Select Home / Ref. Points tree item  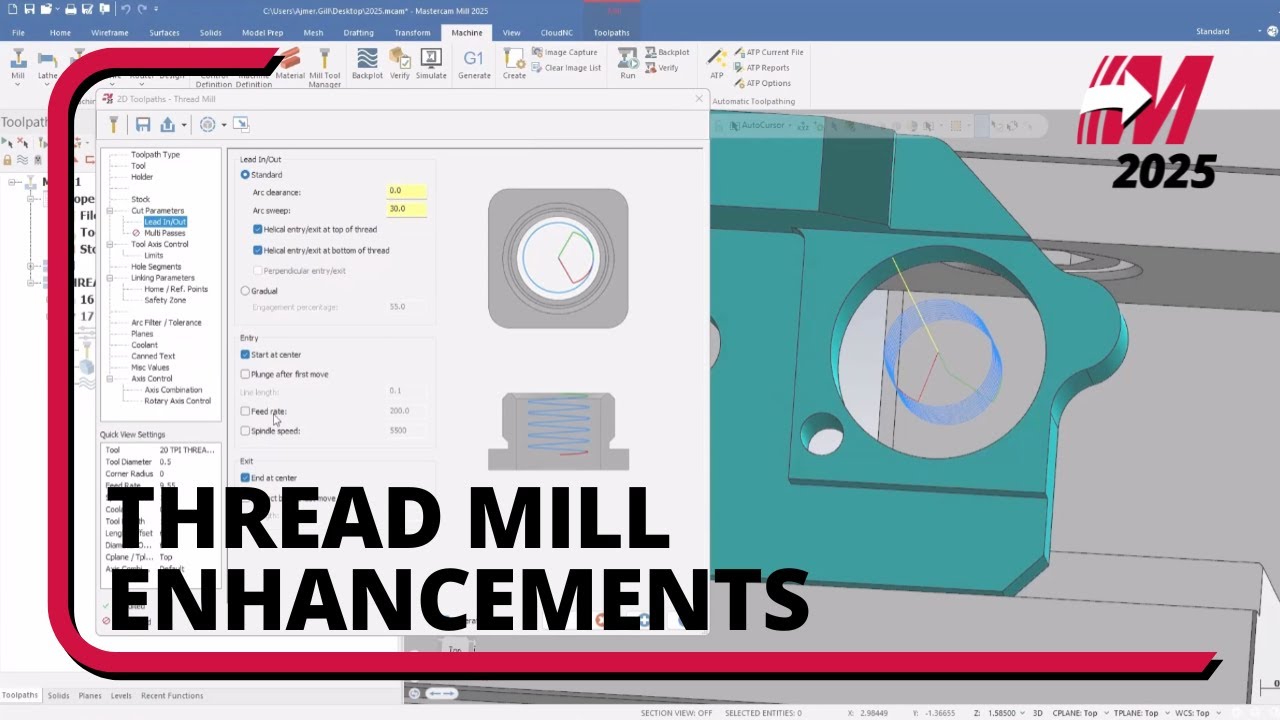click(176, 289)
